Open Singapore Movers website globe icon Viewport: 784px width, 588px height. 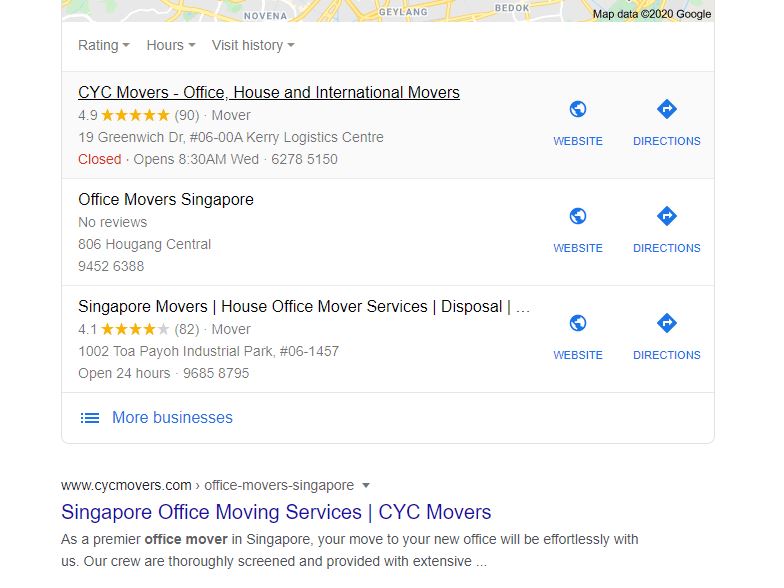(x=578, y=323)
